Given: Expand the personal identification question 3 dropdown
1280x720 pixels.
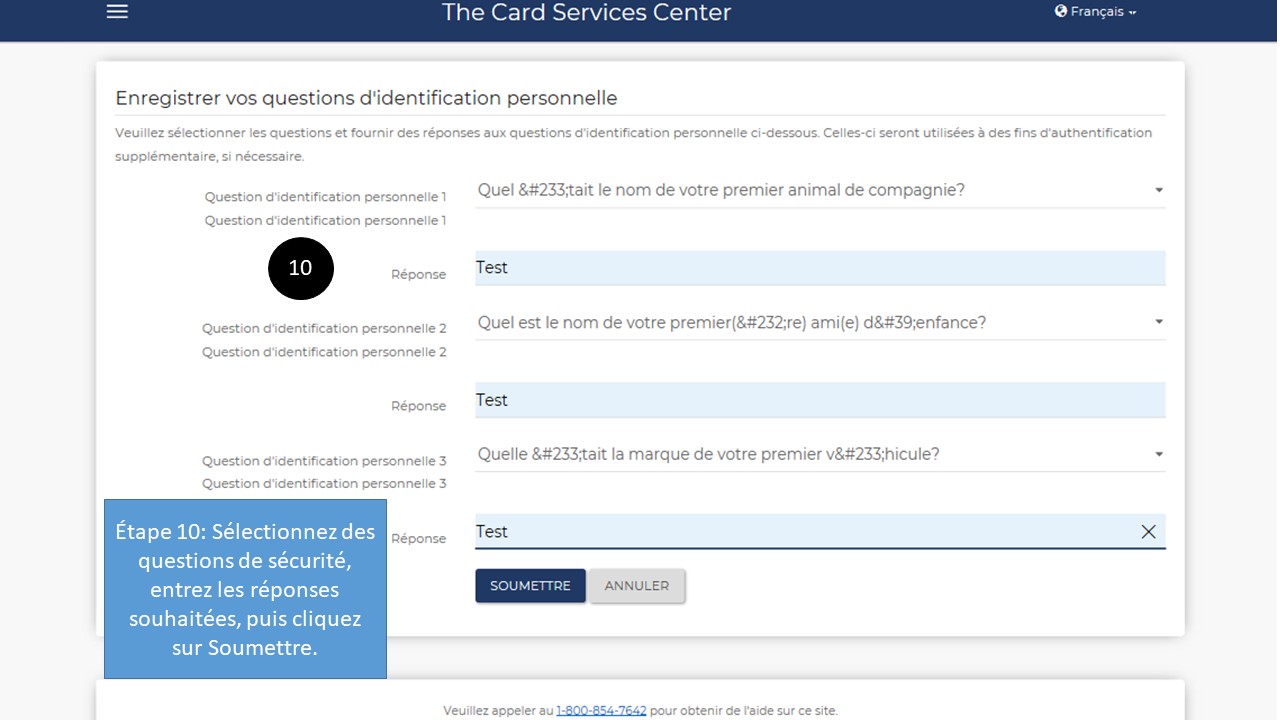Looking at the screenshot, I should [x=820, y=454].
